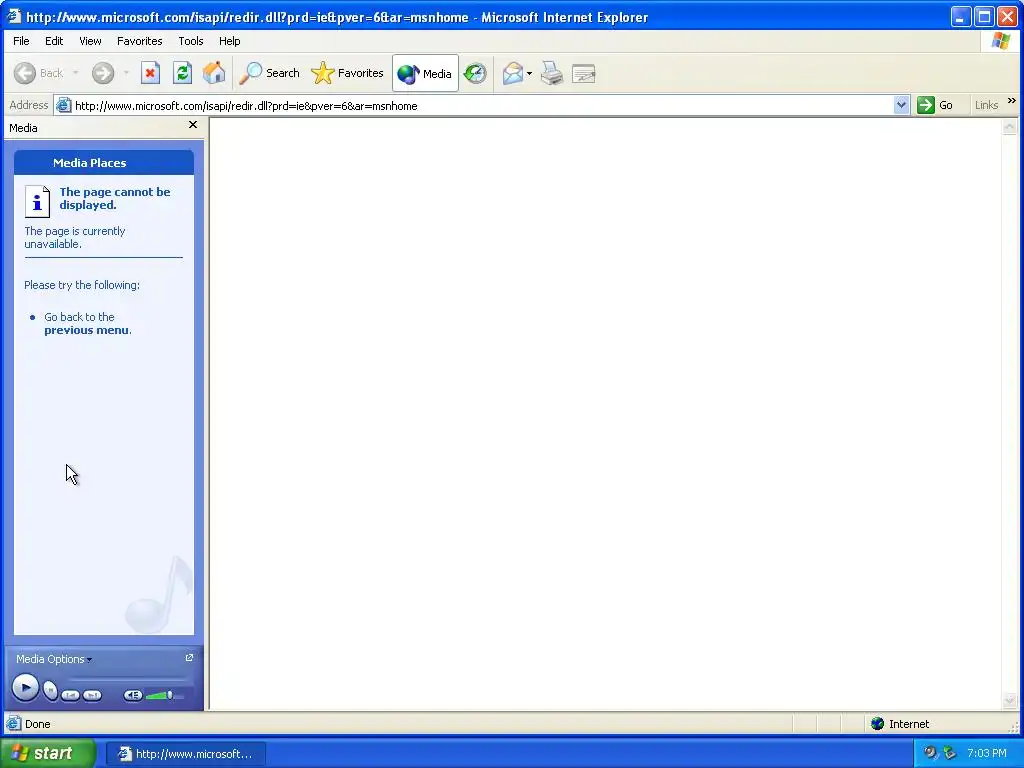Viewport: 1024px width, 768px height.
Task: Click the page icon beside the address
Action: 63,105
